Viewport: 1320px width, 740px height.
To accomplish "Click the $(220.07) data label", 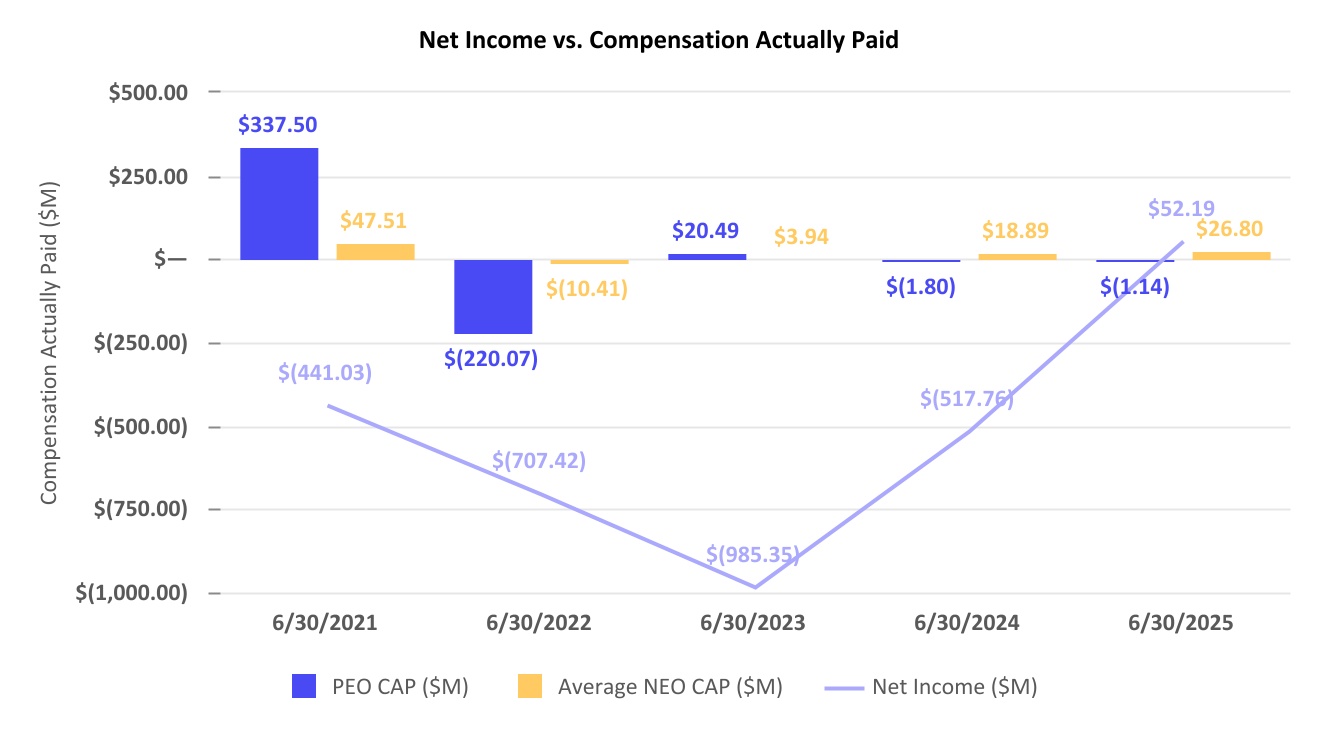I will pyautogui.click(x=491, y=358).
